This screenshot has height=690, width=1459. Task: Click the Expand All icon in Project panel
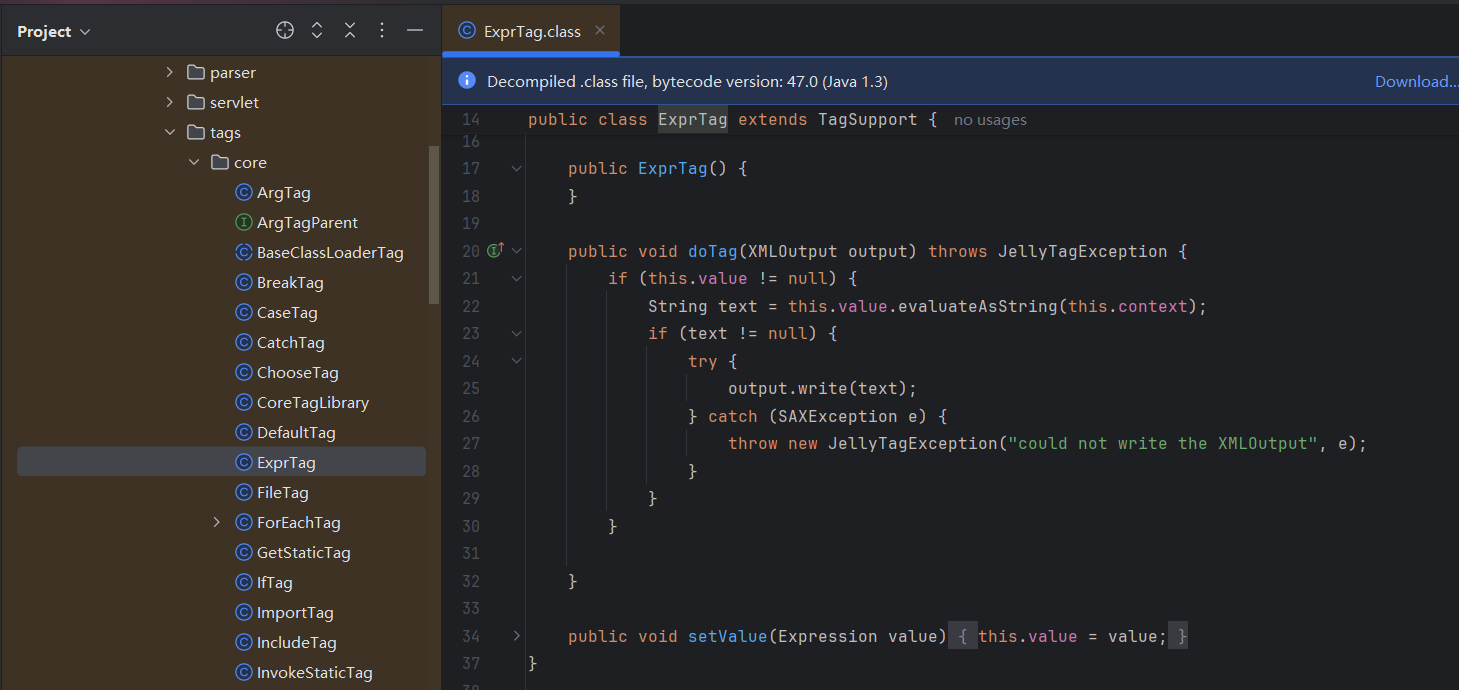[x=317, y=31]
